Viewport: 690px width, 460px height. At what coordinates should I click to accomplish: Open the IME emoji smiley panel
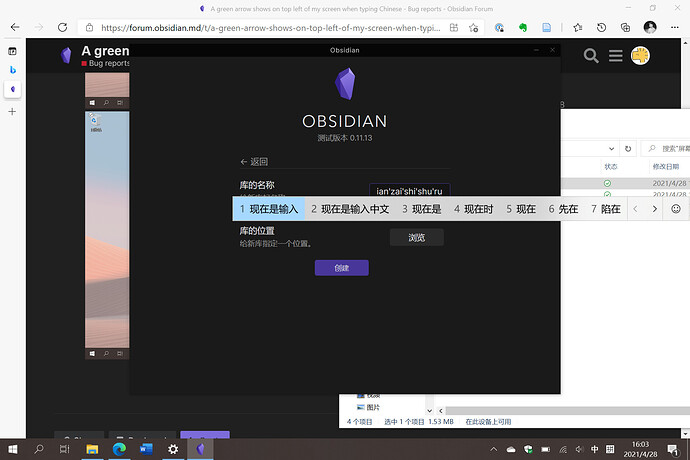click(x=676, y=209)
